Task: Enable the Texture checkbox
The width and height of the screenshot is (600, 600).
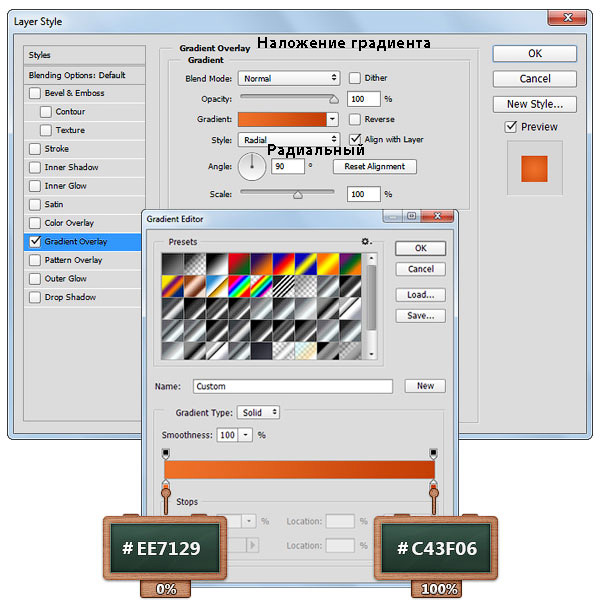Action: pos(46,130)
